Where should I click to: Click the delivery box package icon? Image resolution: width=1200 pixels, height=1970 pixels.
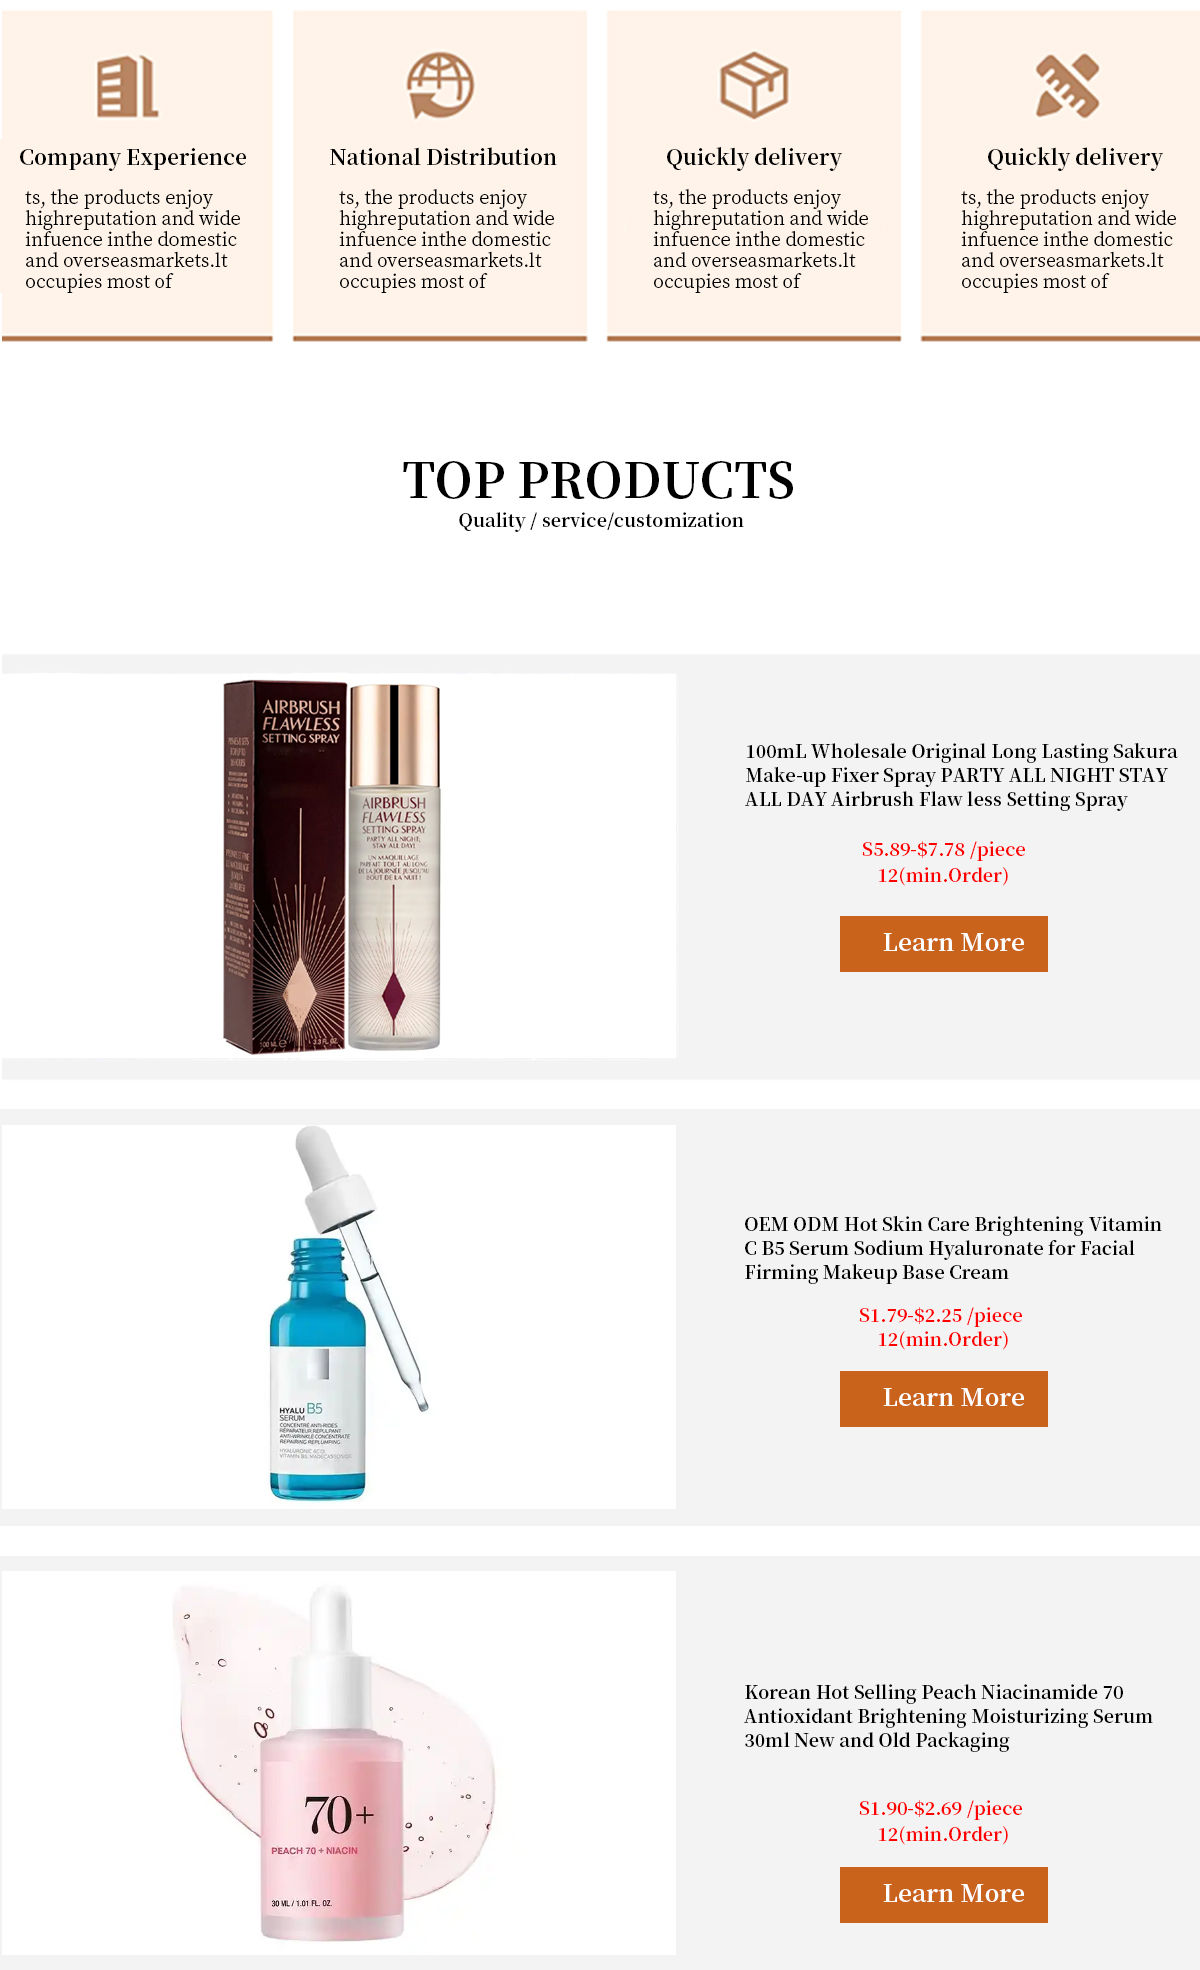coord(754,86)
